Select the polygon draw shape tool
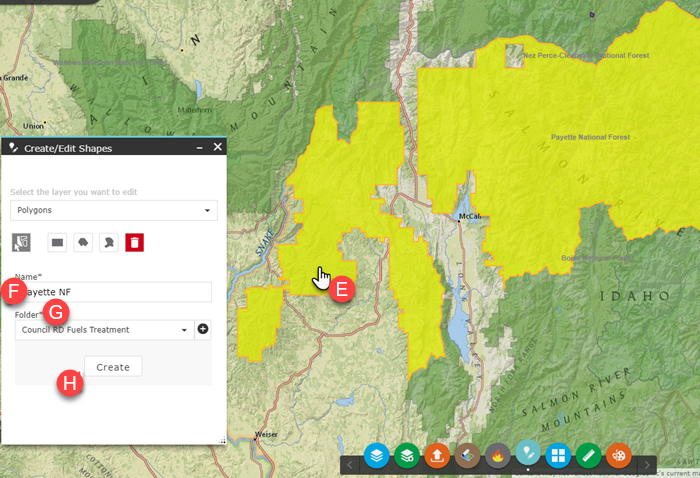The width and height of the screenshot is (700, 478). point(84,242)
